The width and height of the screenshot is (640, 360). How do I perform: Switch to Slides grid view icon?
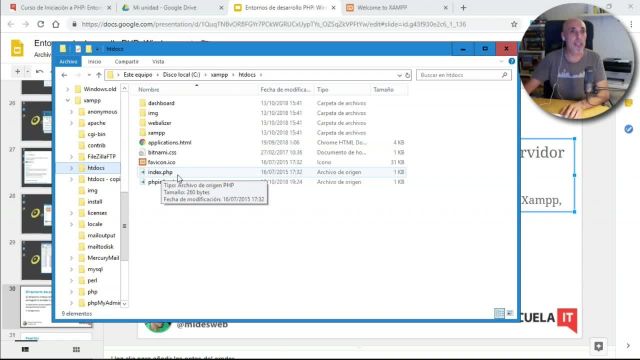pos(76,349)
